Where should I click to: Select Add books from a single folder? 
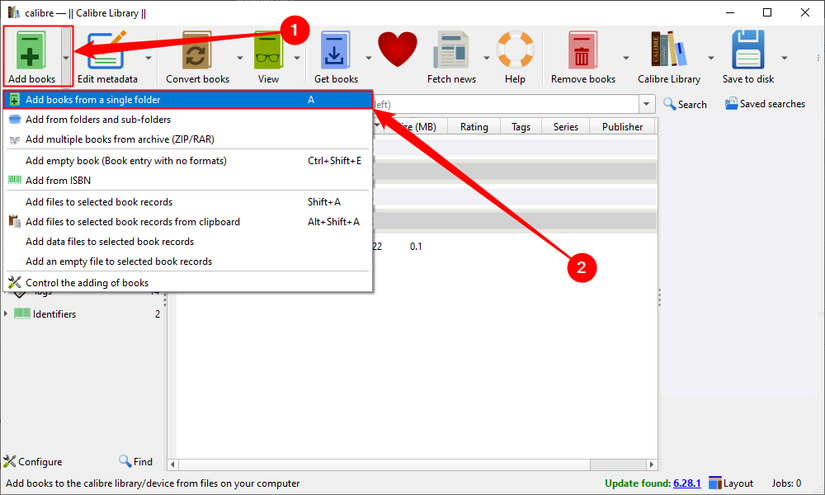188,99
